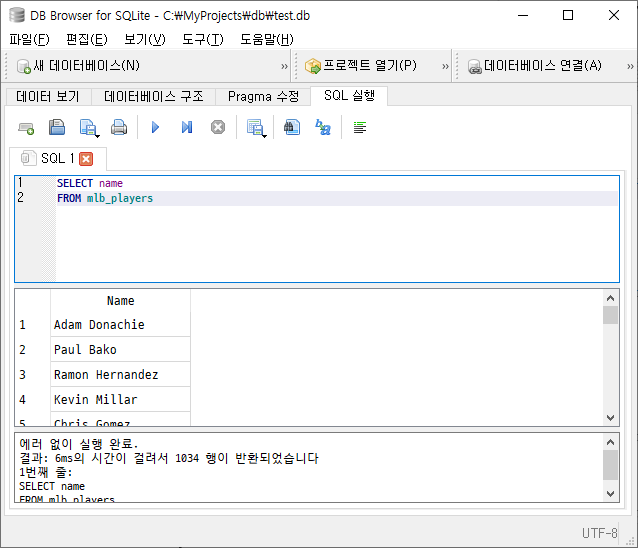The image size is (638, 548).
Task: Open a new SQL tab icon
Action: coord(26,128)
